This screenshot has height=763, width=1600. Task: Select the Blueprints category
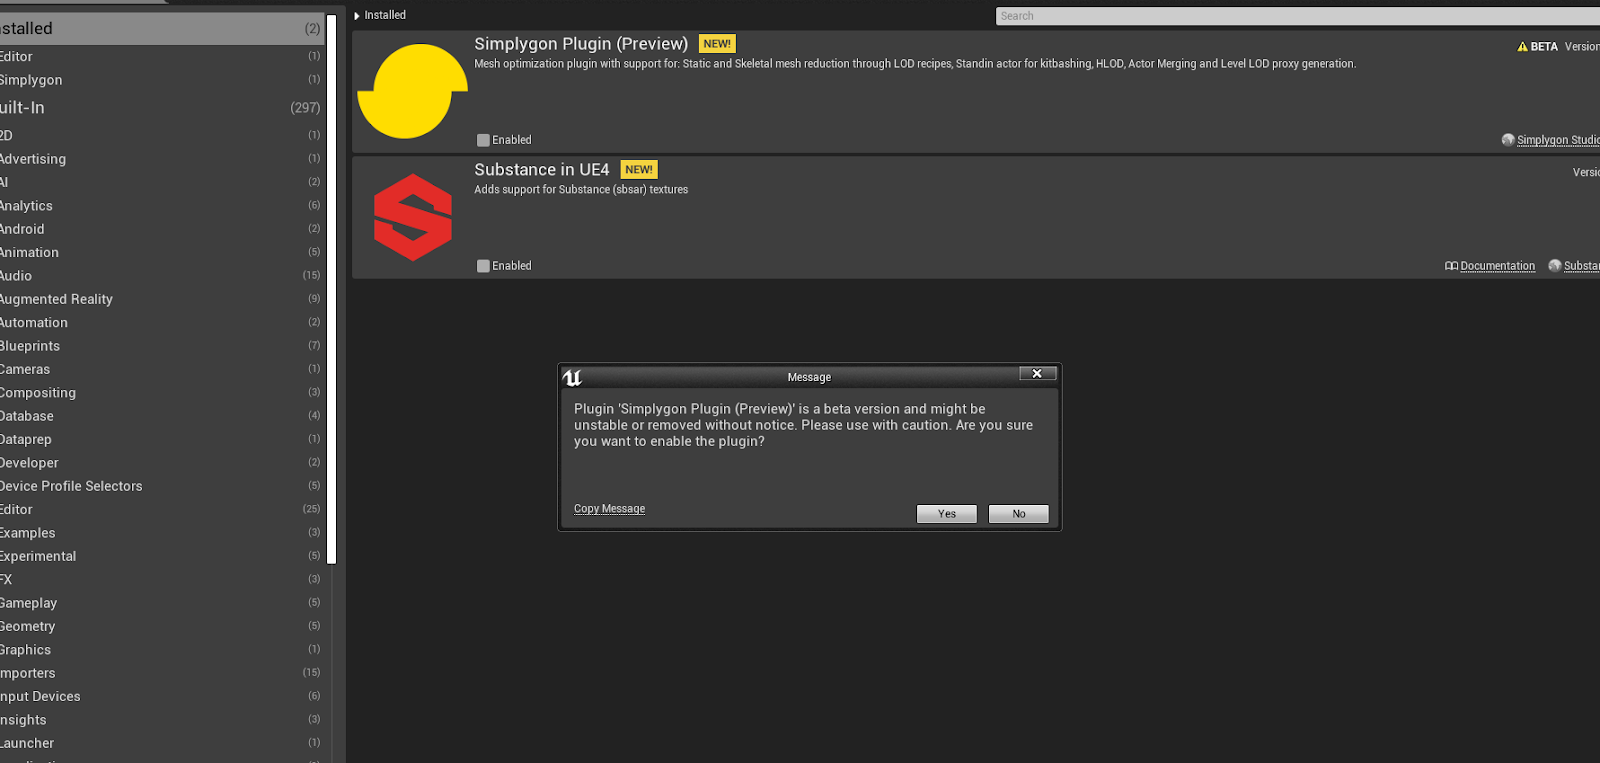[x=162, y=346]
